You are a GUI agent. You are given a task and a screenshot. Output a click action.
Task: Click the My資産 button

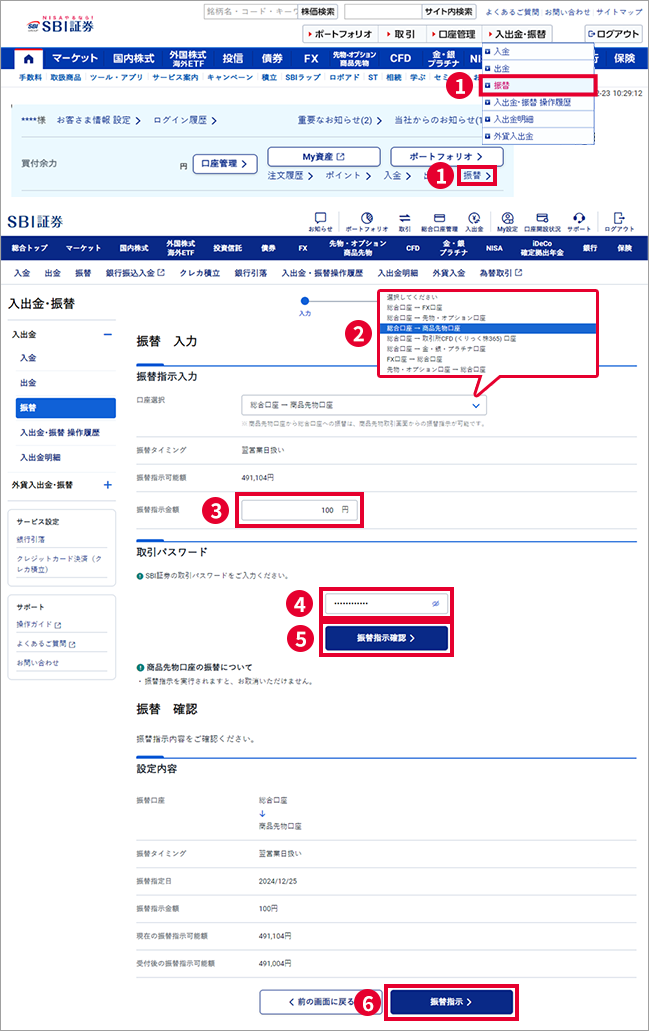click(324, 156)
